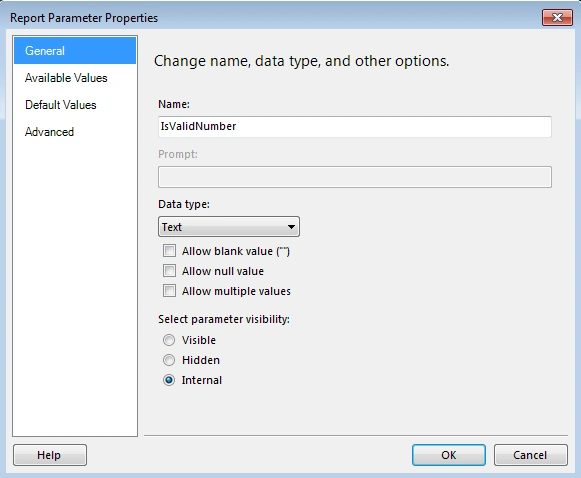Click into the Name field containing IsValidNumber
The image size is (581, 478).
click(x=355, y=127)
